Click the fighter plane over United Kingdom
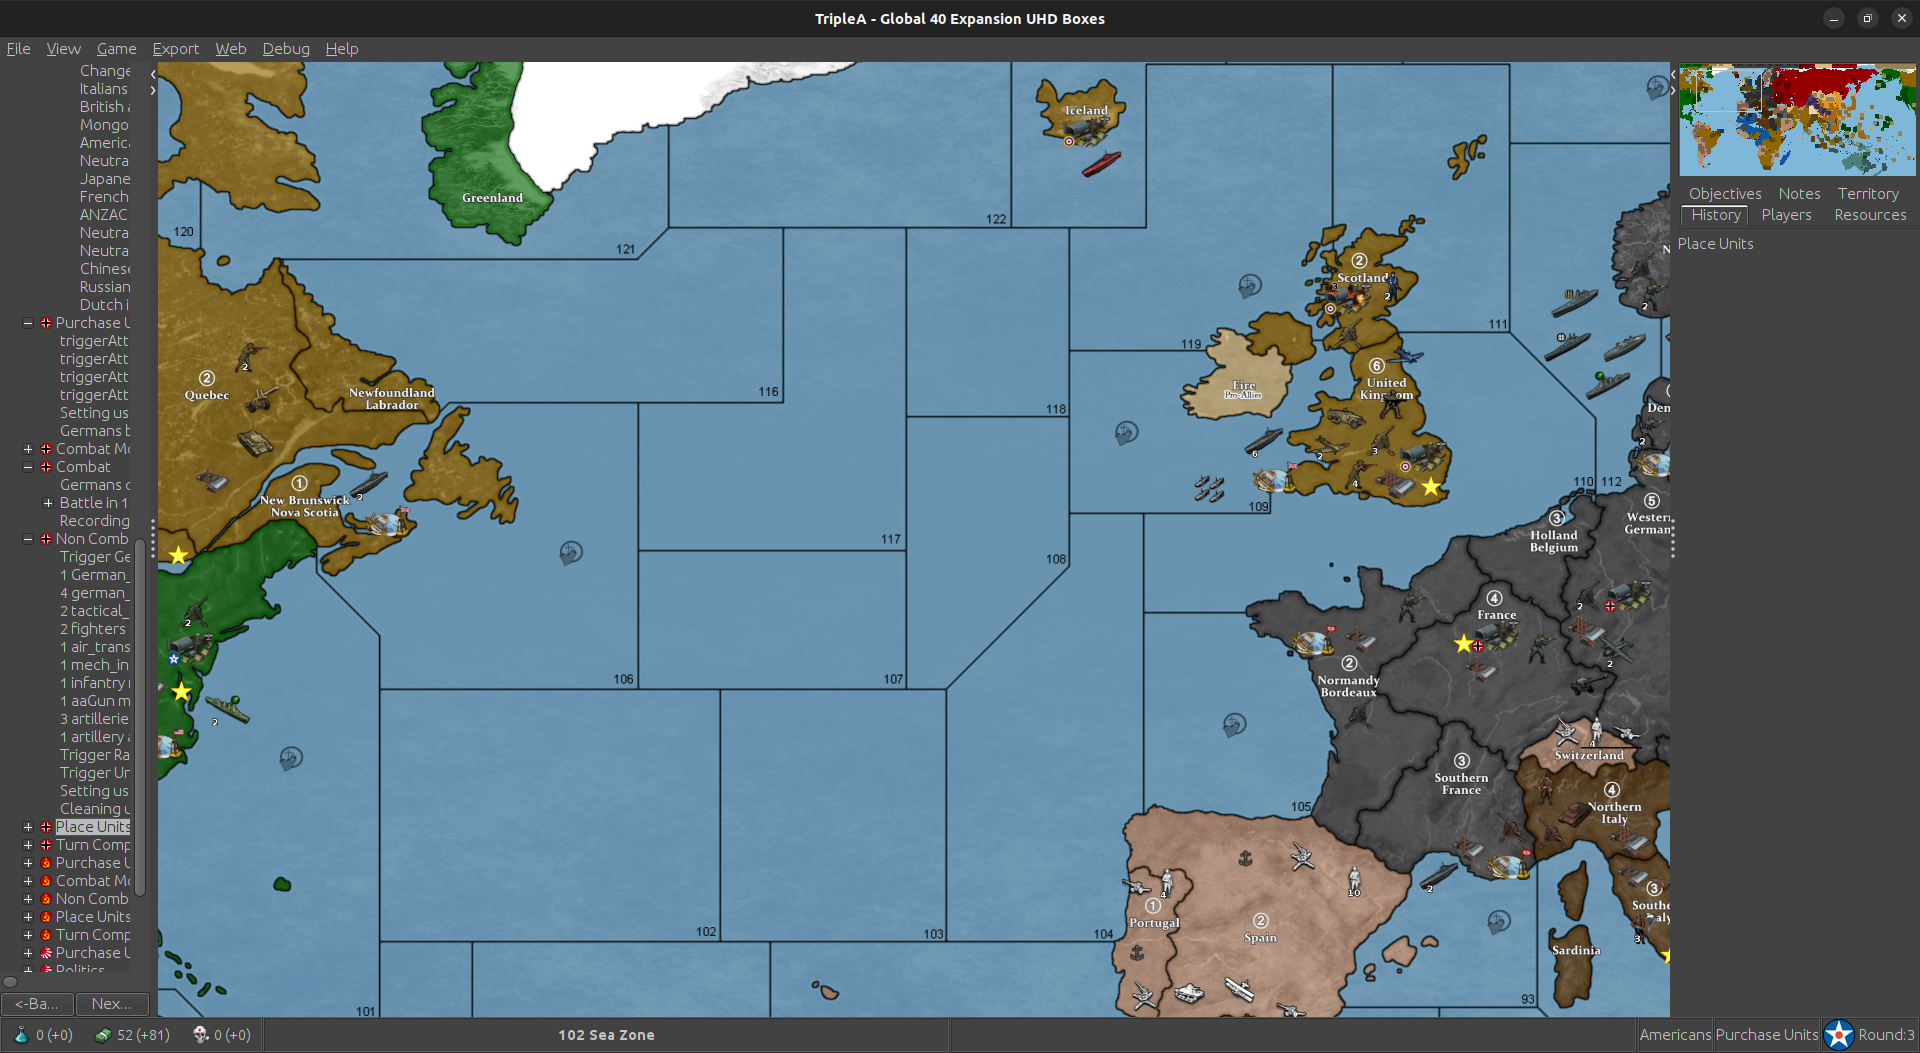This screenshot has width=1920, height=1053. (x=1407, y=357)
